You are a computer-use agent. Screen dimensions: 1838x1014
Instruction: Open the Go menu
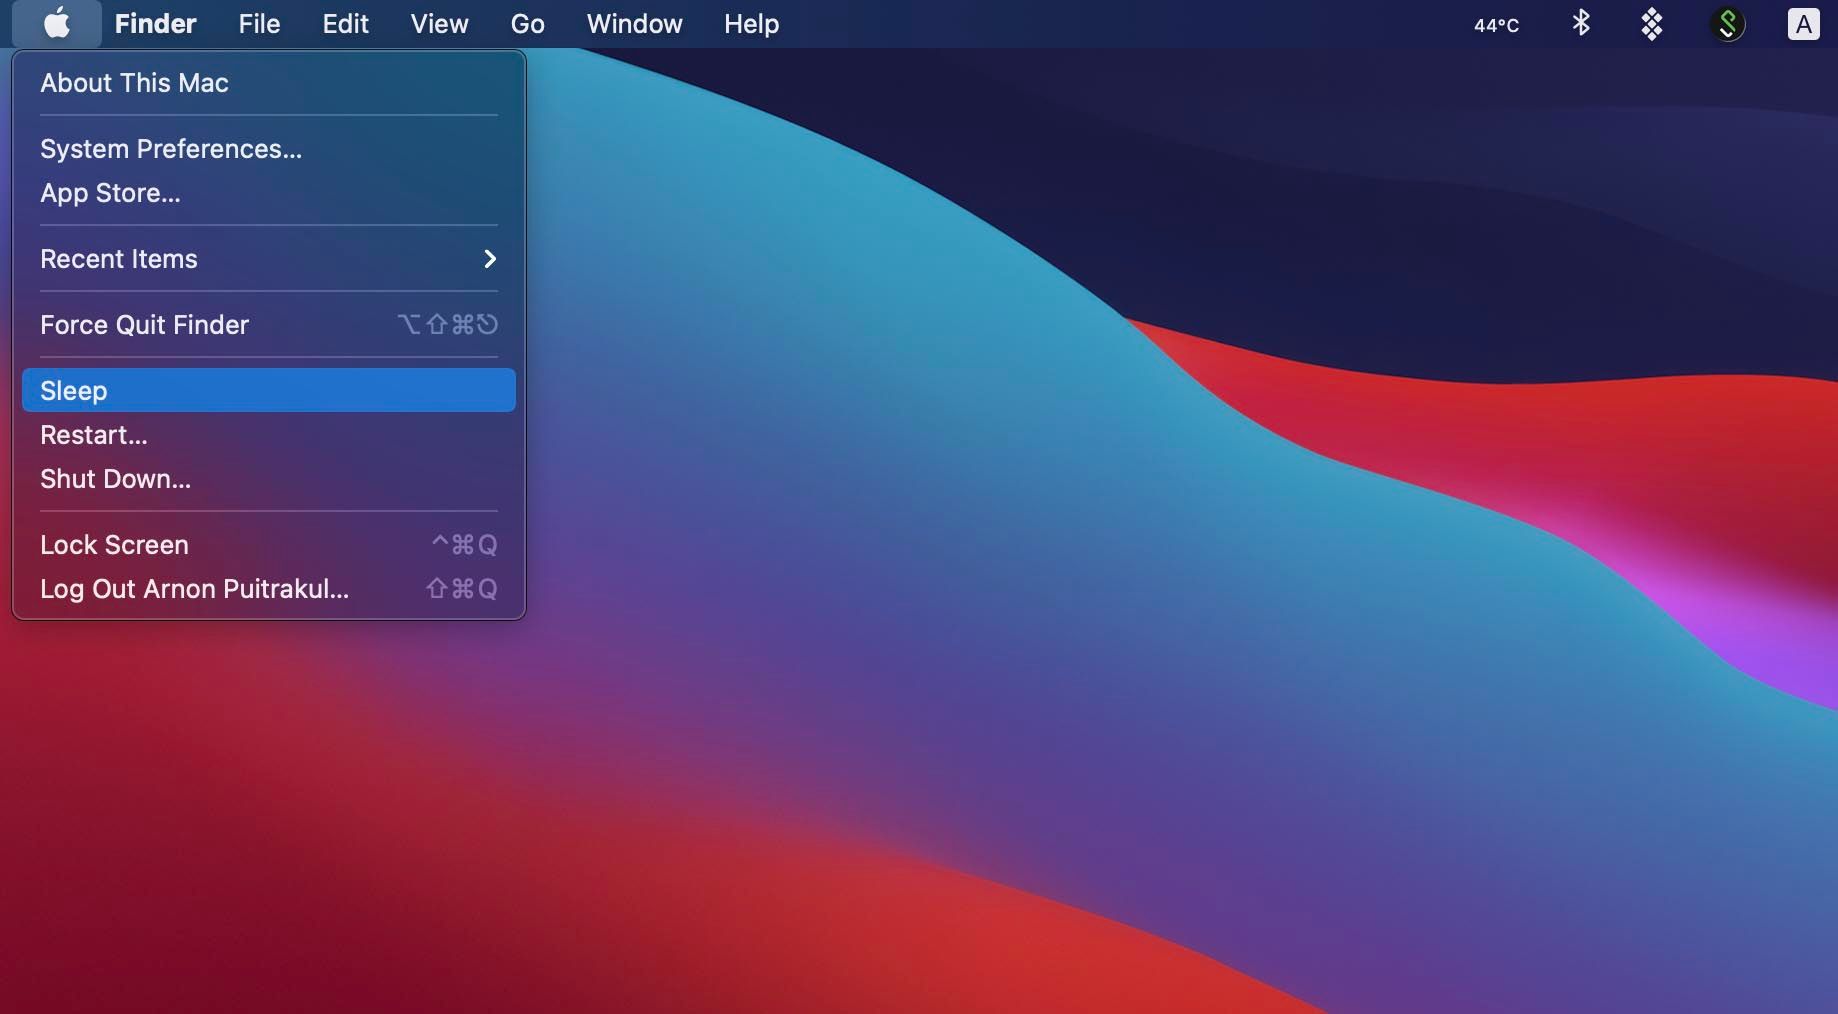pyautogui.click(x=527, y=23)
